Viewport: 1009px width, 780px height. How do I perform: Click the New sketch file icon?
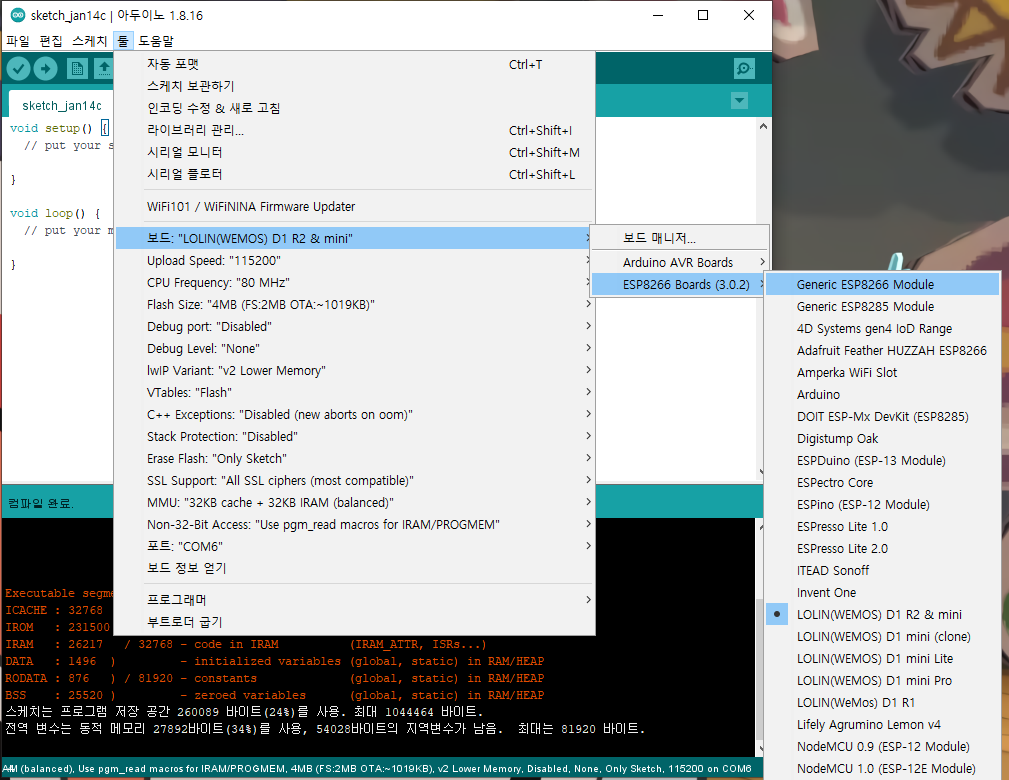[77, 68]
